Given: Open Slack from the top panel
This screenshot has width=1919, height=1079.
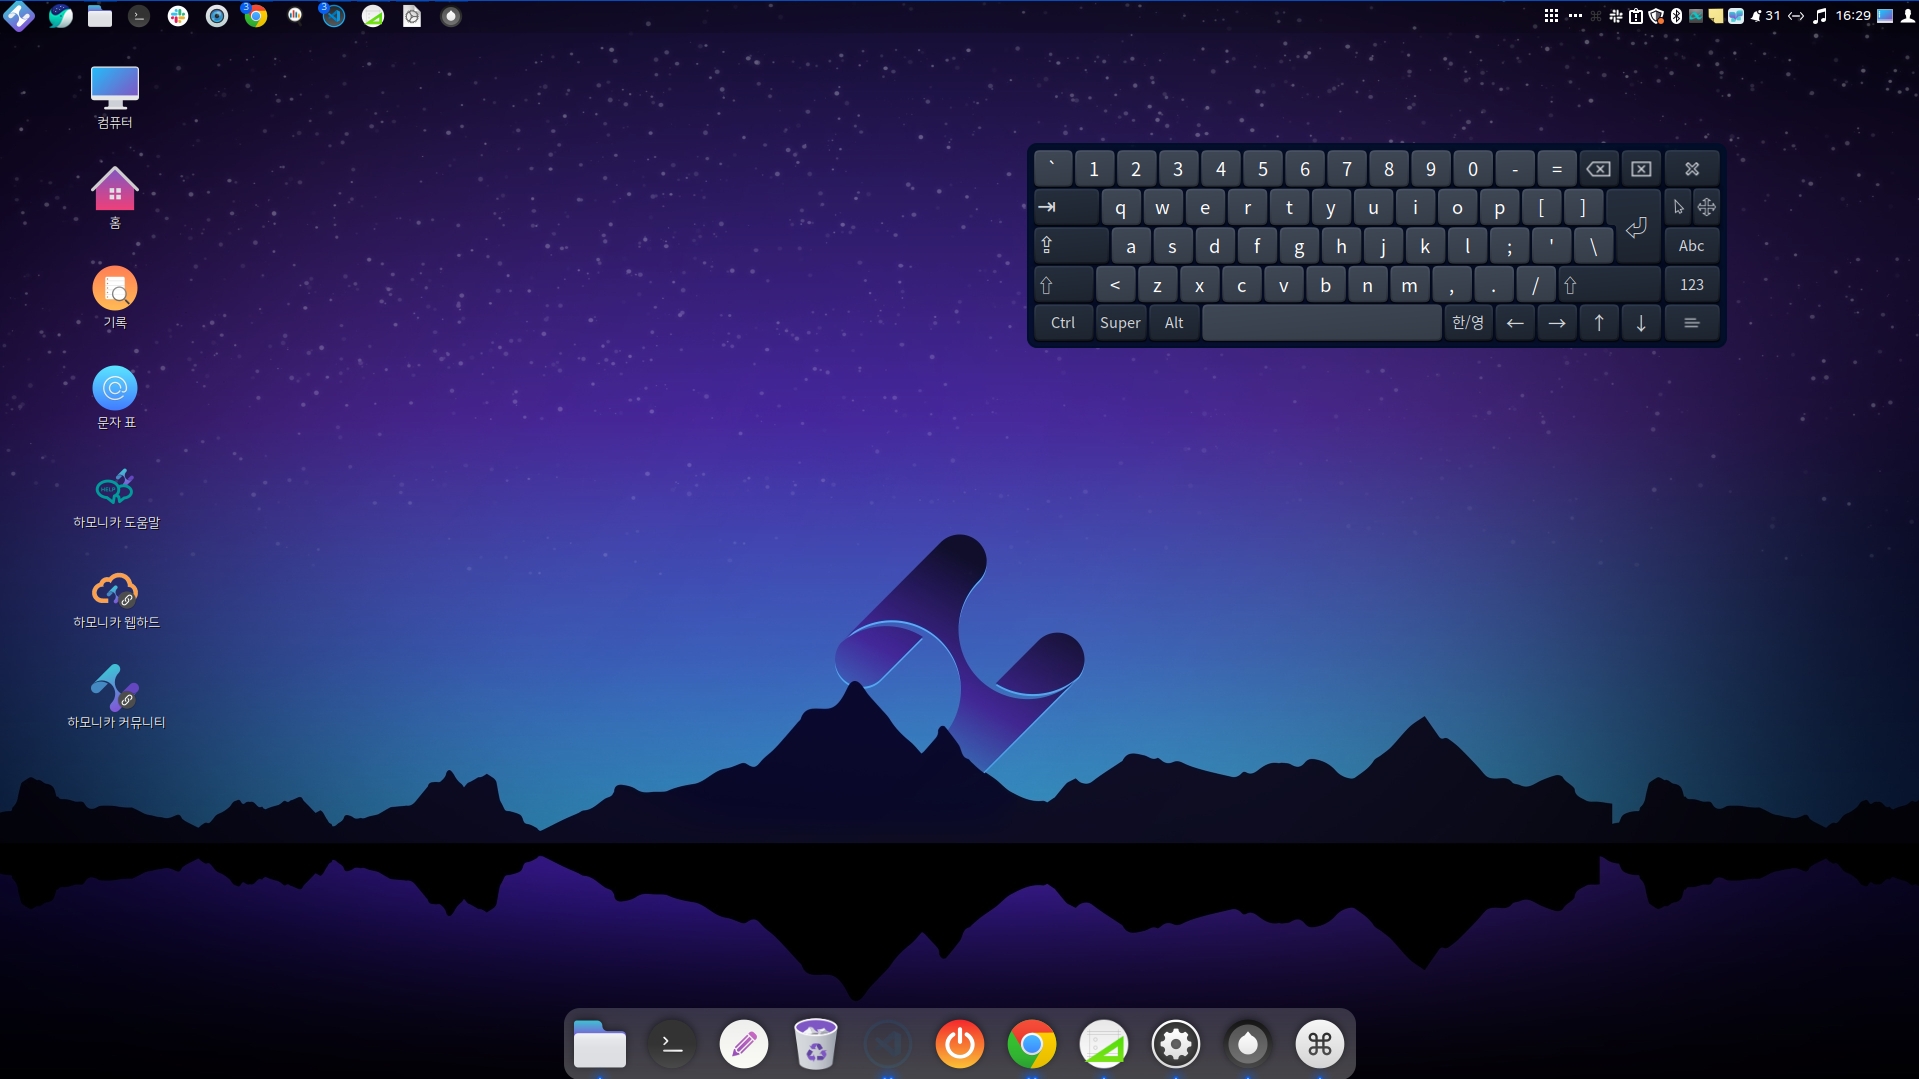Looking at the screenshot, I should 178,16.
